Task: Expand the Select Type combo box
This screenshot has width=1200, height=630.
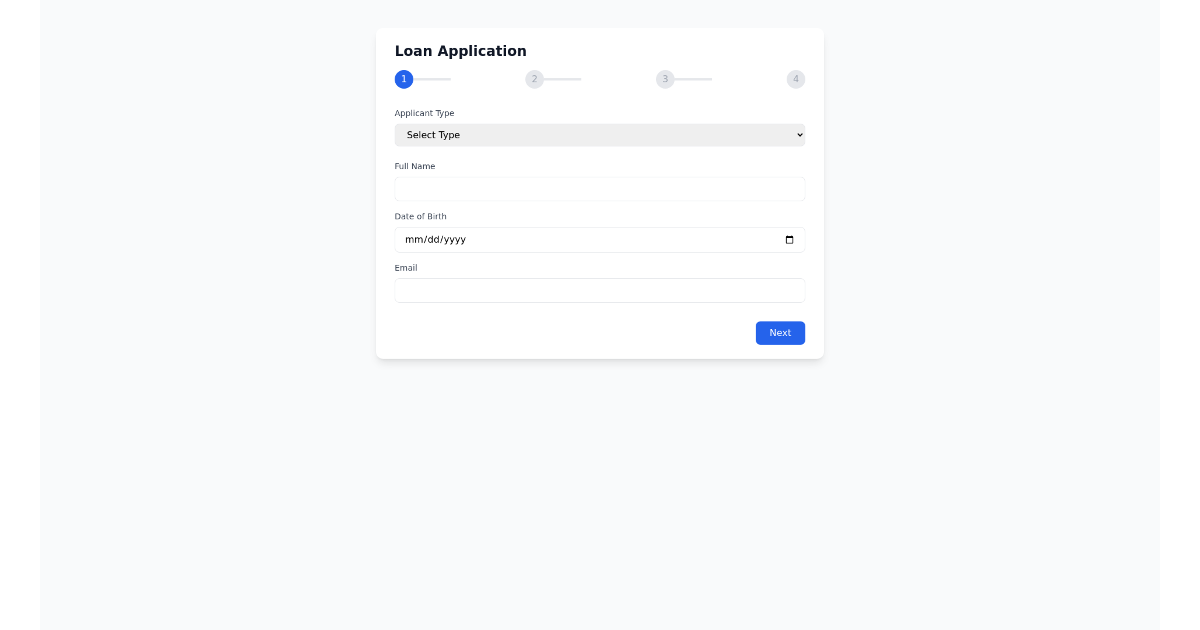Action: click(600, 135)
